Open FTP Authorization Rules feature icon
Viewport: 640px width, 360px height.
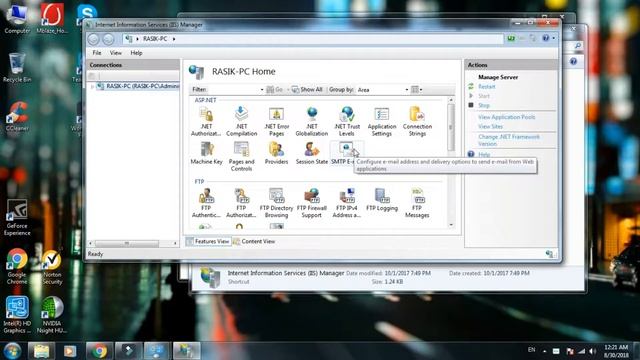point(241,203)
